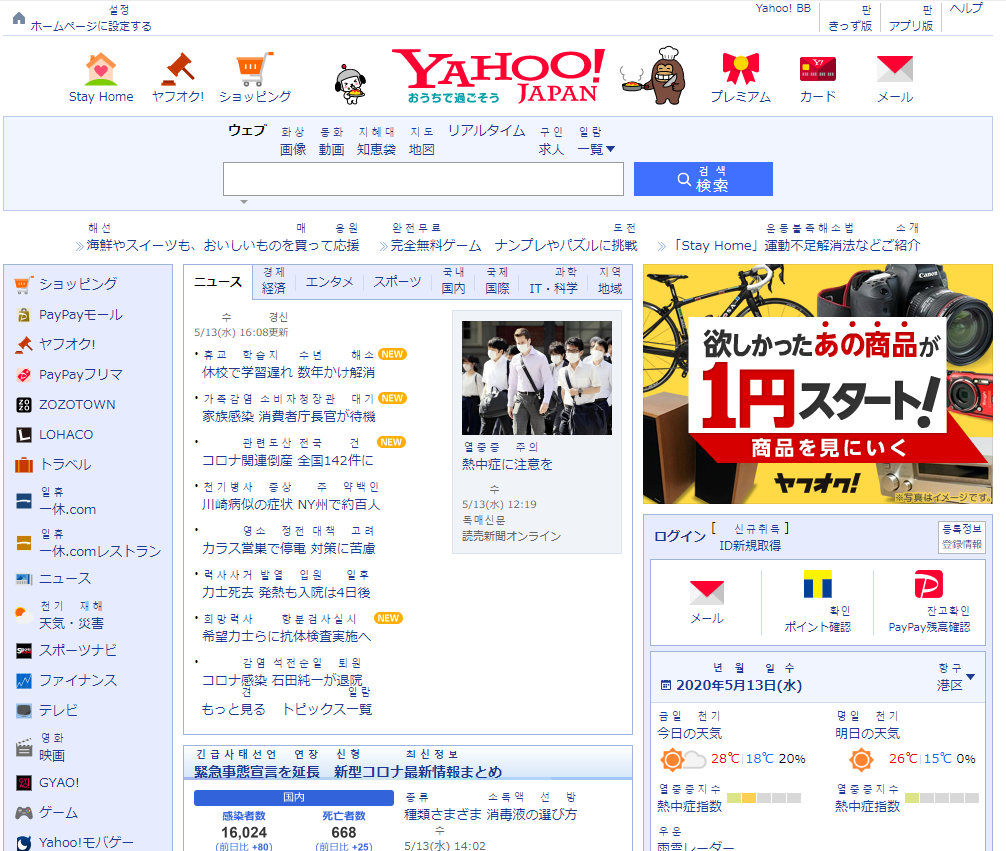The height and width of the screenshot is (851, 1006).
Task: Click the プレミアム ribbon icon
Action: (x=740, y=69)
